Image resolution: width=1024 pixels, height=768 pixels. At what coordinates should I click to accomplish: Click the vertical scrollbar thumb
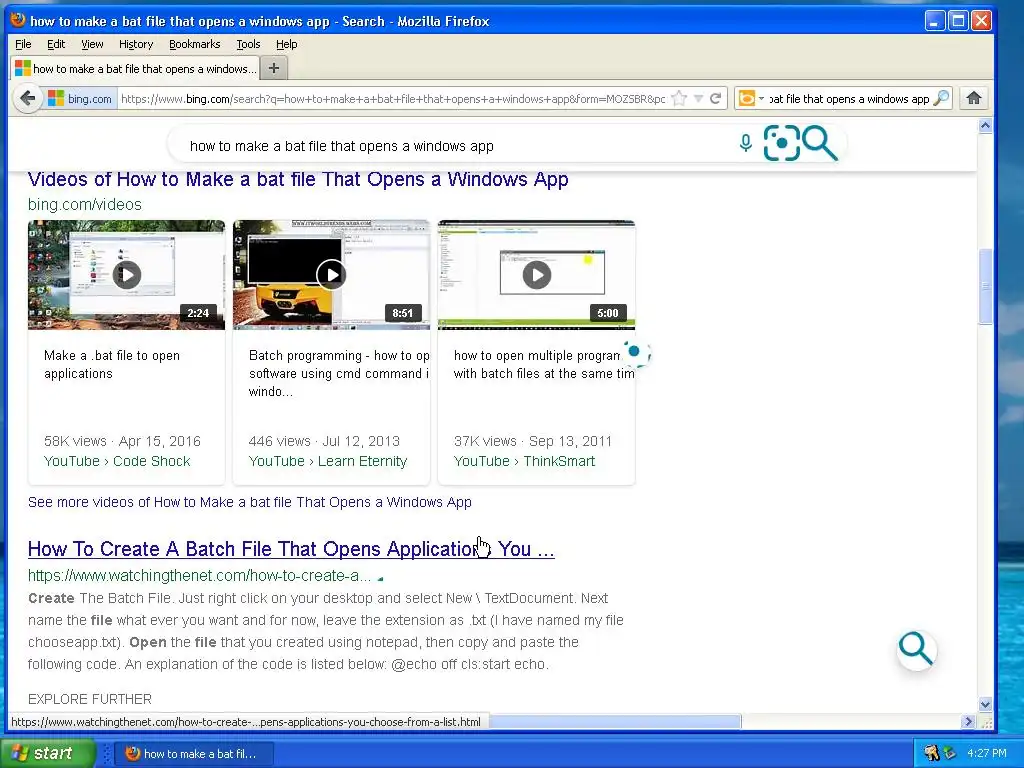[x=985, y=286]
